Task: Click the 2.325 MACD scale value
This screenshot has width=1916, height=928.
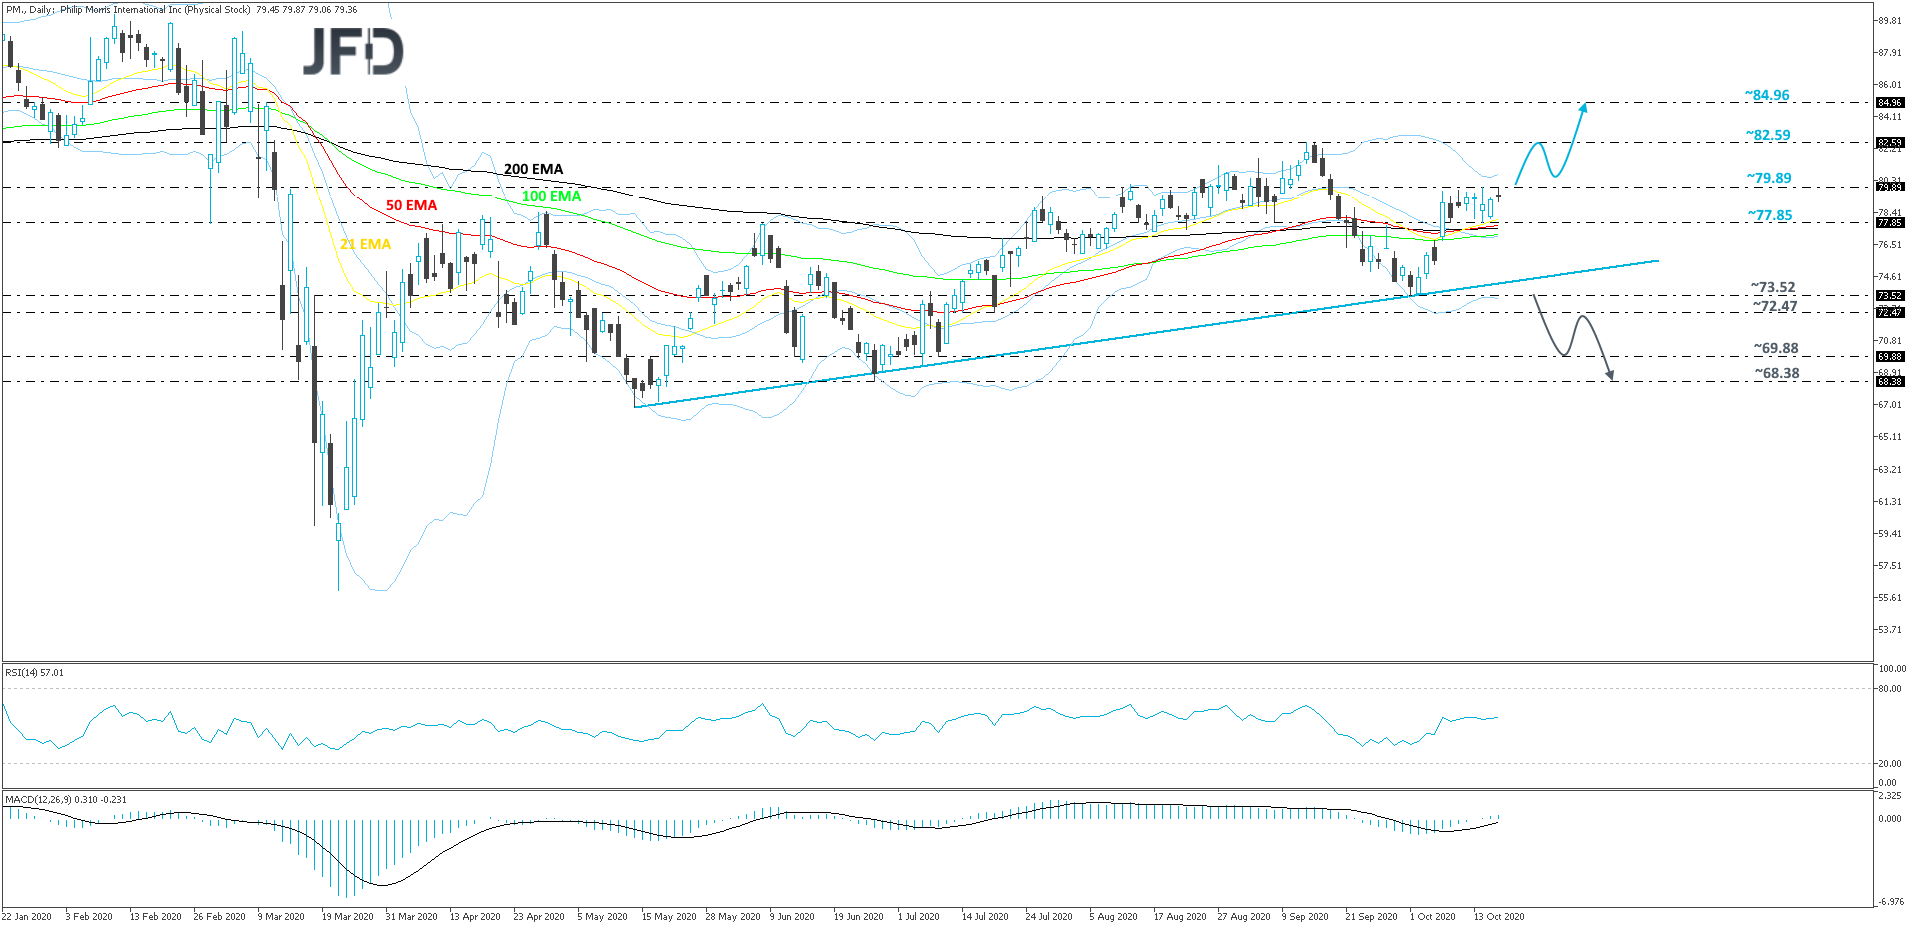Action: tap(1889, 797)
